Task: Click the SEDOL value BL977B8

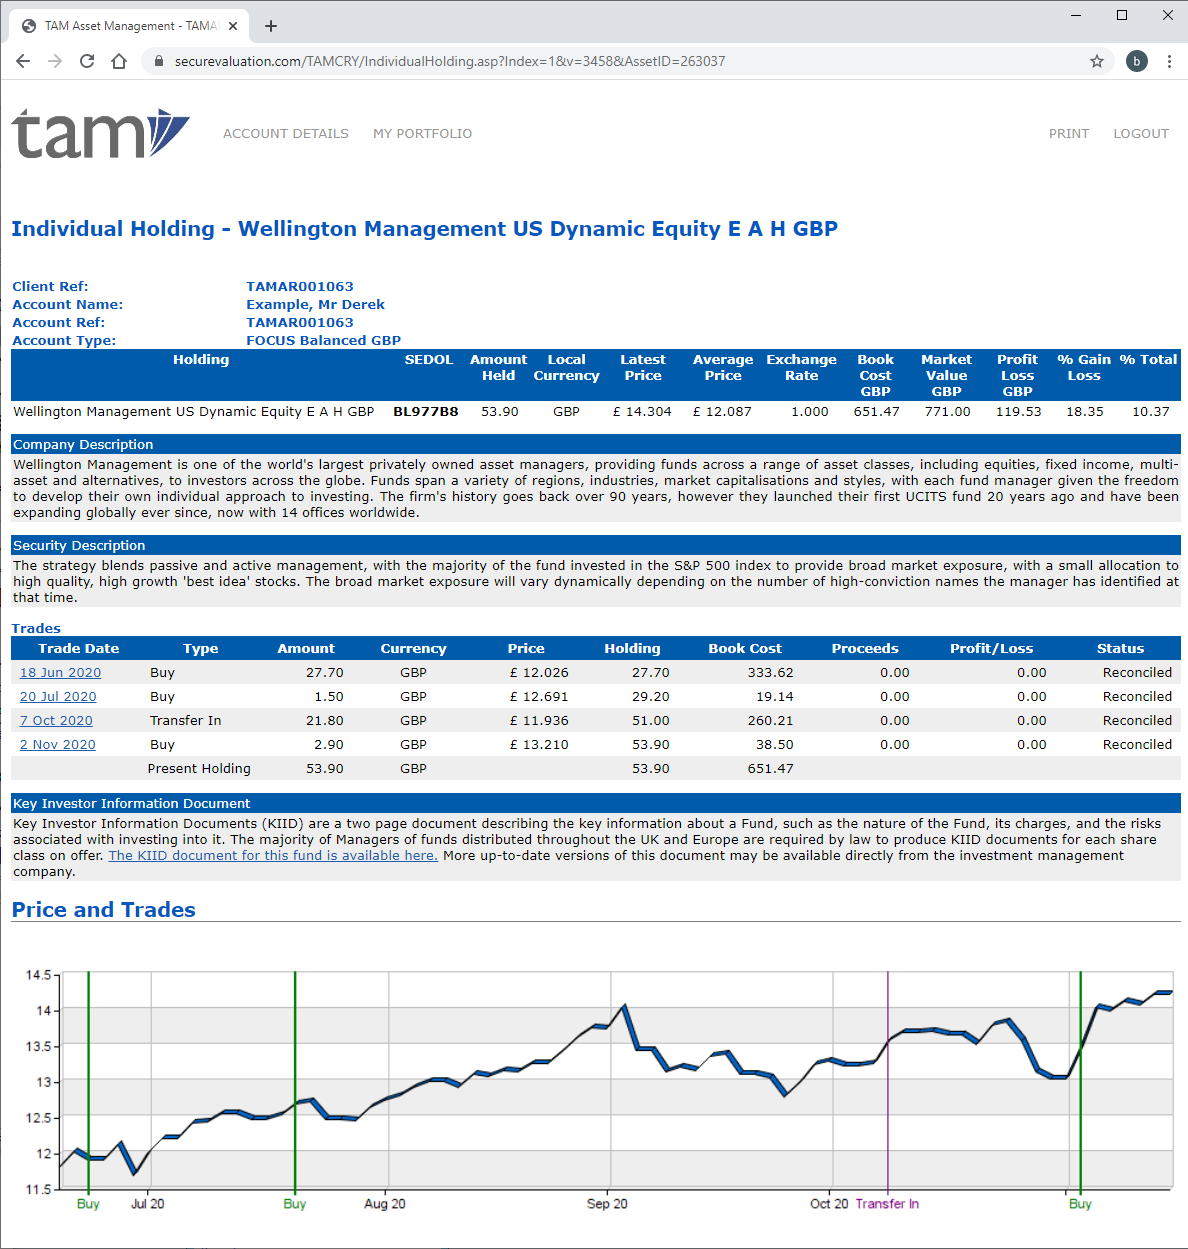Action: point(426,412)
